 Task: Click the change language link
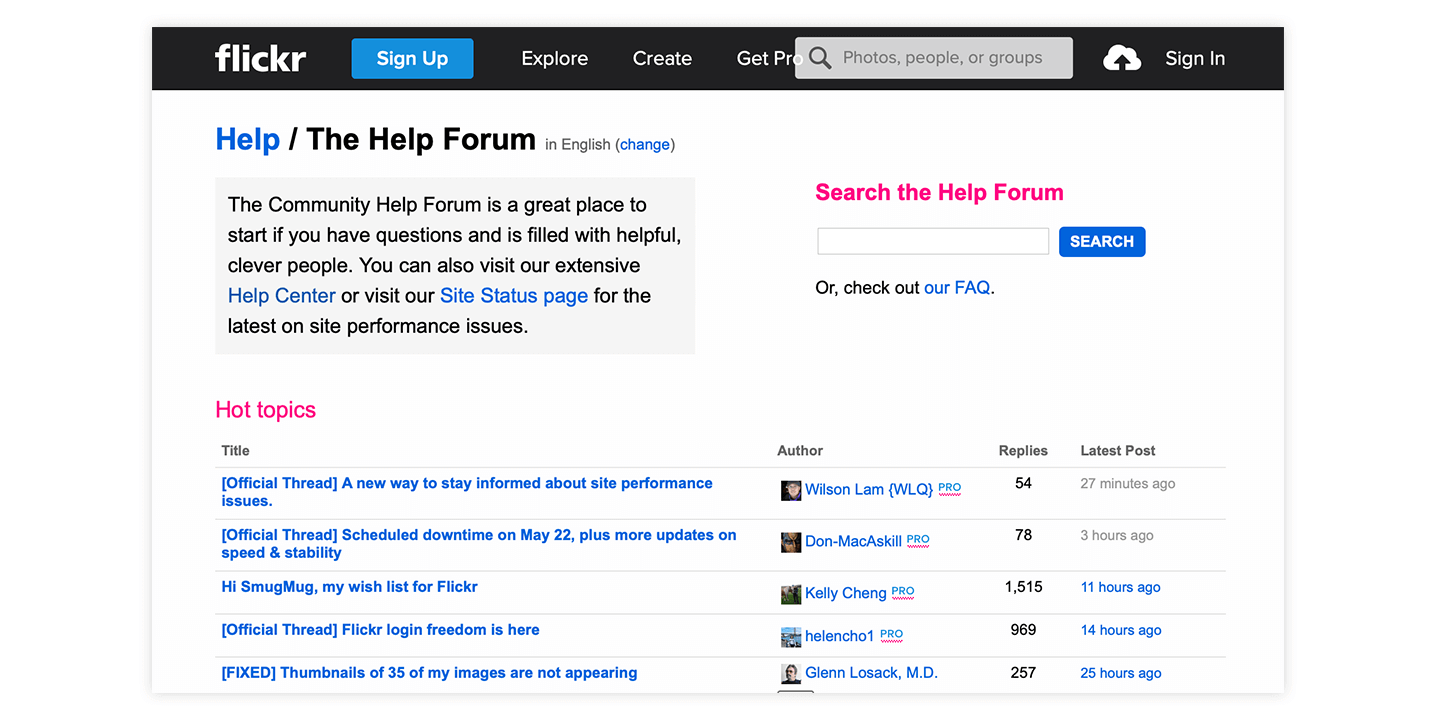[x=645, y=144]
